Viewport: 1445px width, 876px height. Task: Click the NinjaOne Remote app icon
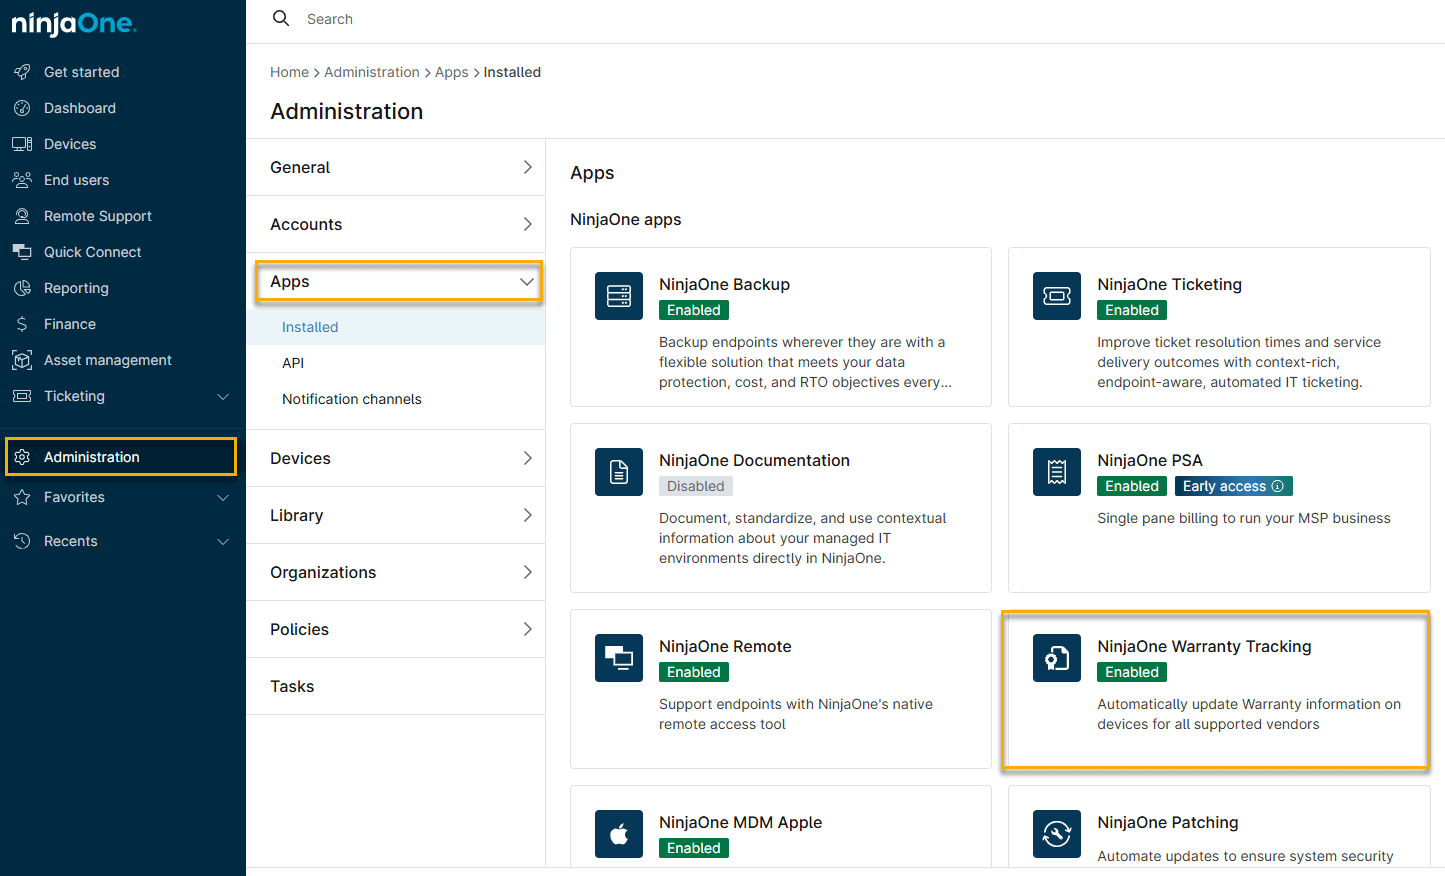[618, 658]
